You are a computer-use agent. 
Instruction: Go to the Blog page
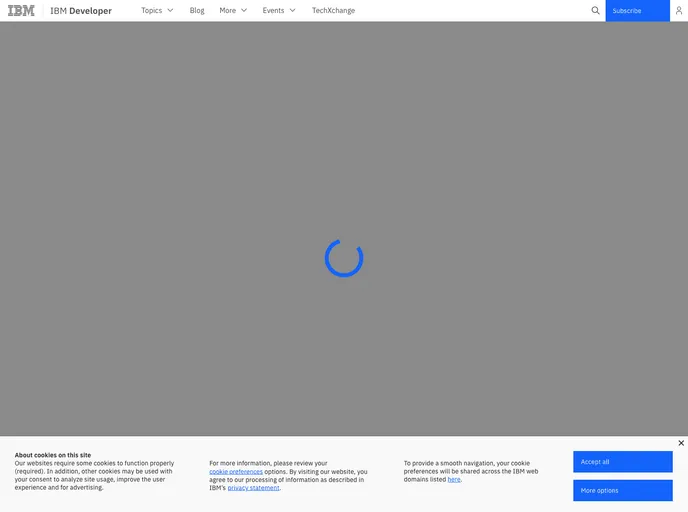coord(197,11)
